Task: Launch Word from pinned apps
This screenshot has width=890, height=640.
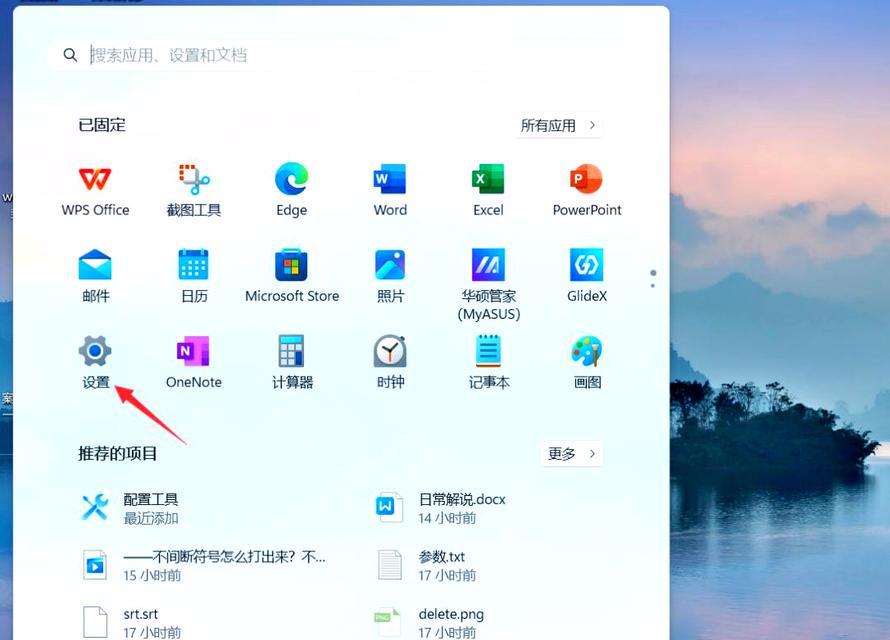Action: pyautogui.click(x=390, y=191)
